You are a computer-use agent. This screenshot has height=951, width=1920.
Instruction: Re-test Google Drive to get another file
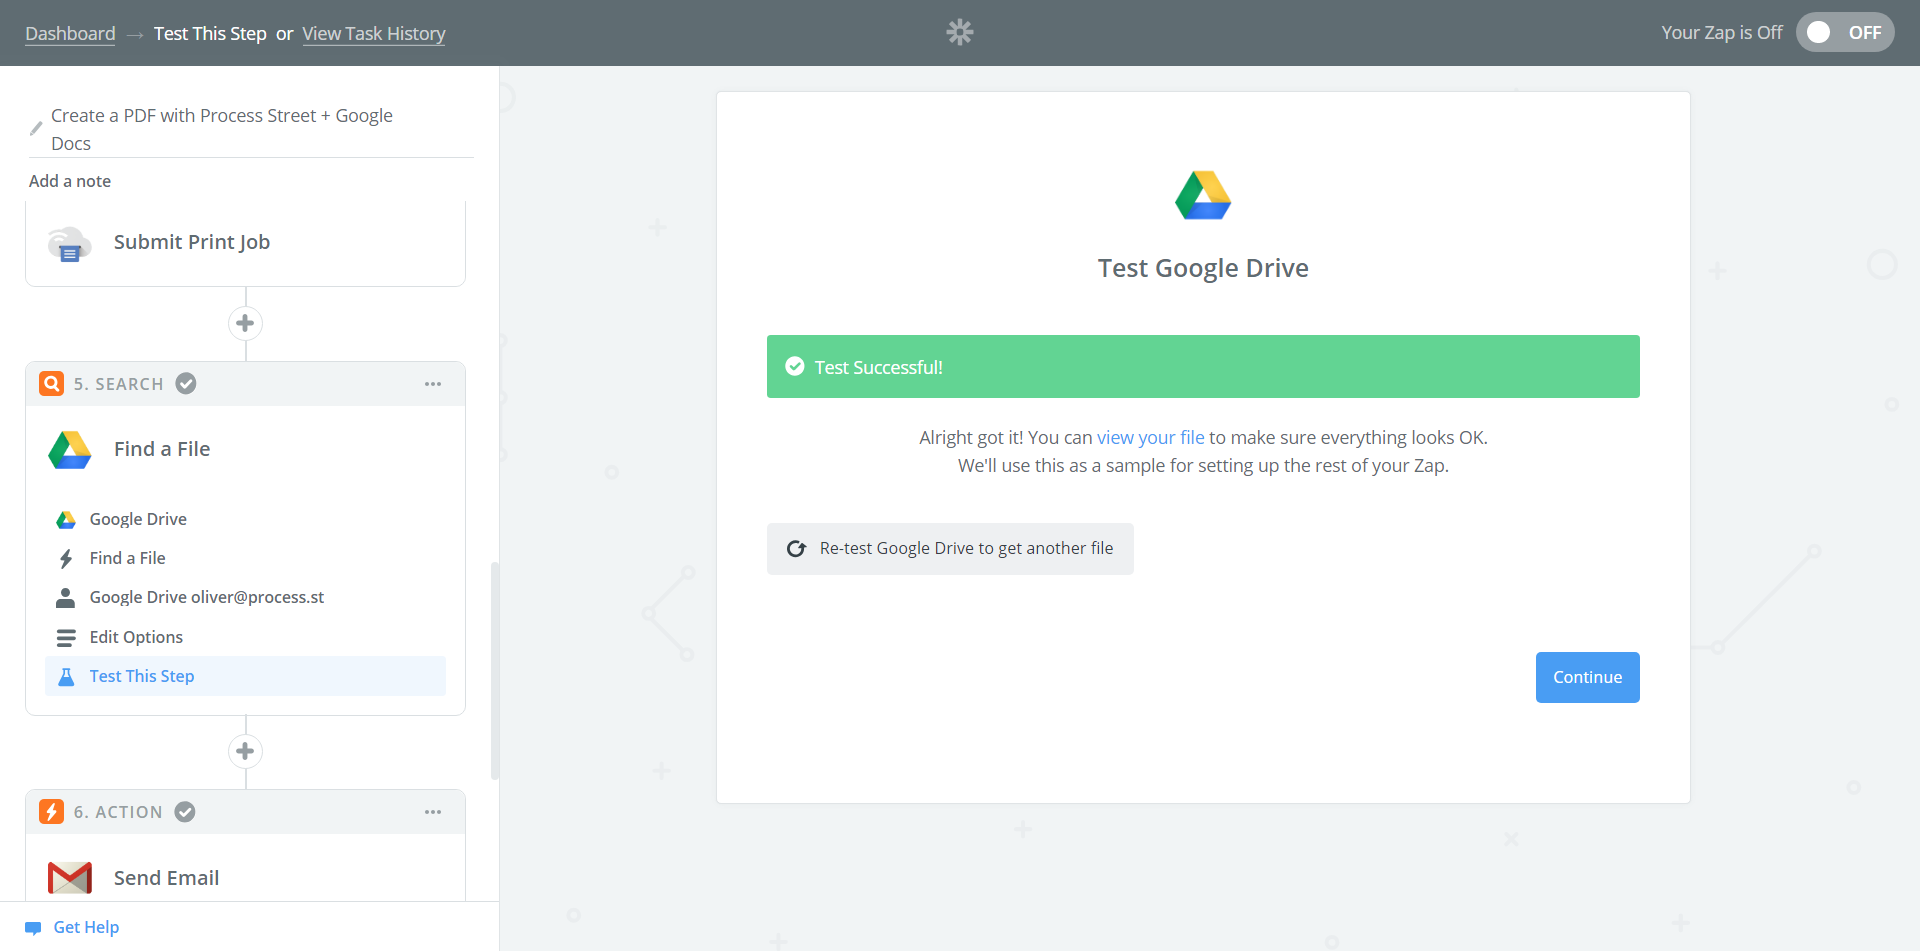[950, 549]
